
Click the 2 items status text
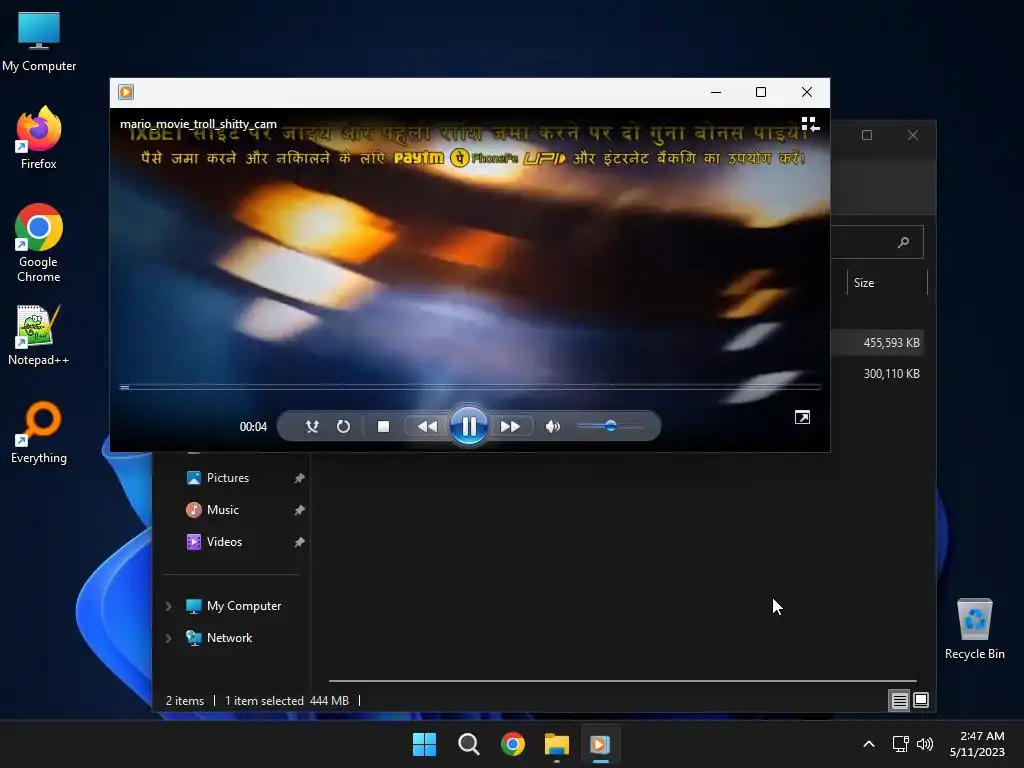tap(185, 701)
